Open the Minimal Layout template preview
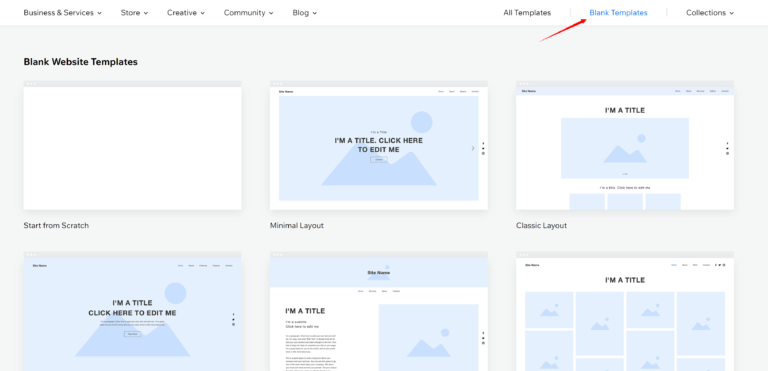 pos(379,145)
